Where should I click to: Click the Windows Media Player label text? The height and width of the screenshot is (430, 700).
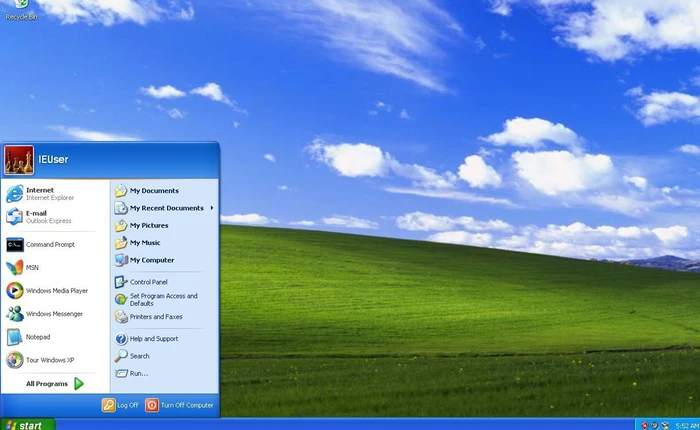click(57, 291)
